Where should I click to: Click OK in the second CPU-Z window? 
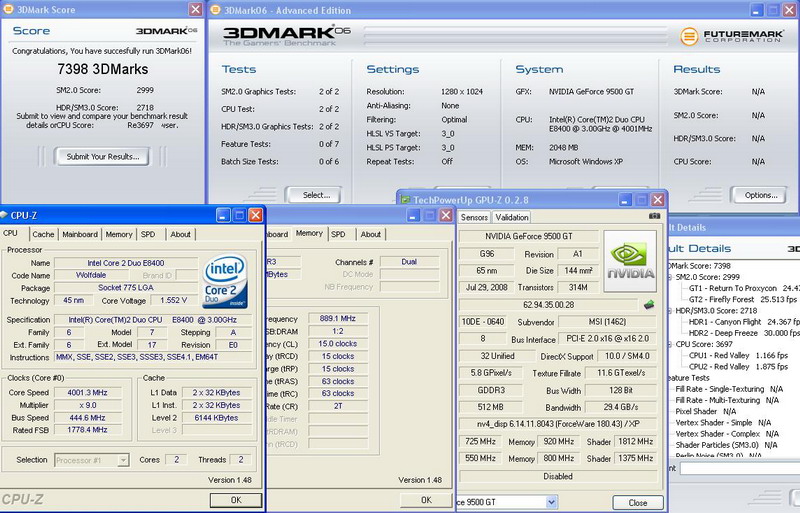426,500
